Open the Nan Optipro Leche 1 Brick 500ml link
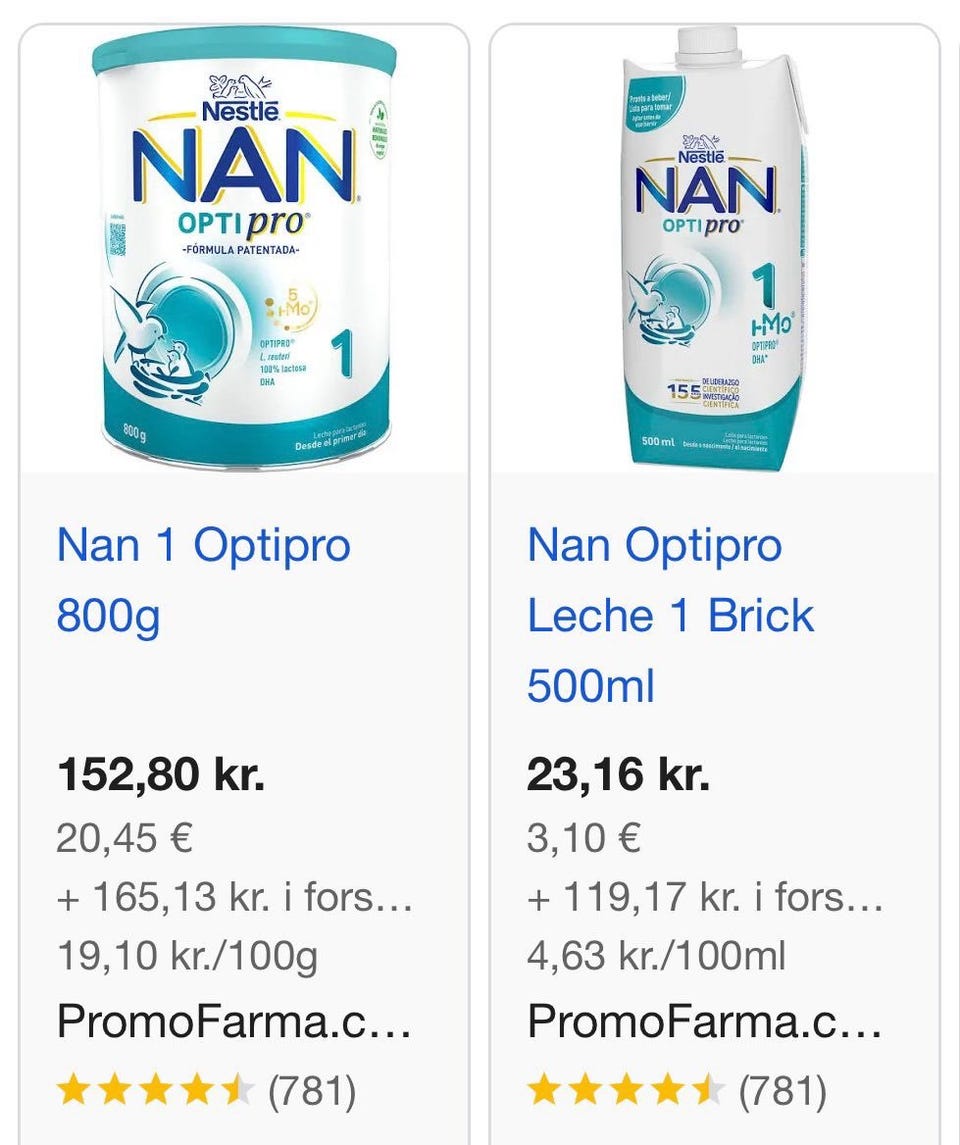Screen dimensions: 960x1145 coord(670,615)
